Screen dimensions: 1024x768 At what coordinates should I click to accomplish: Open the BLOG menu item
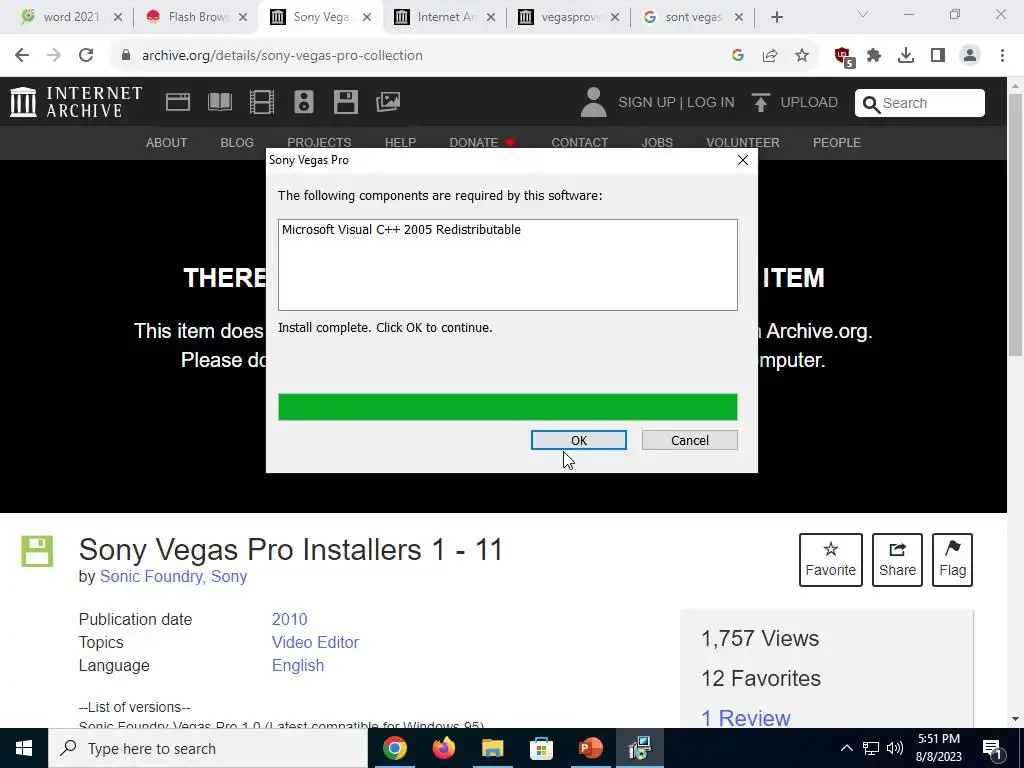point(237,142)
